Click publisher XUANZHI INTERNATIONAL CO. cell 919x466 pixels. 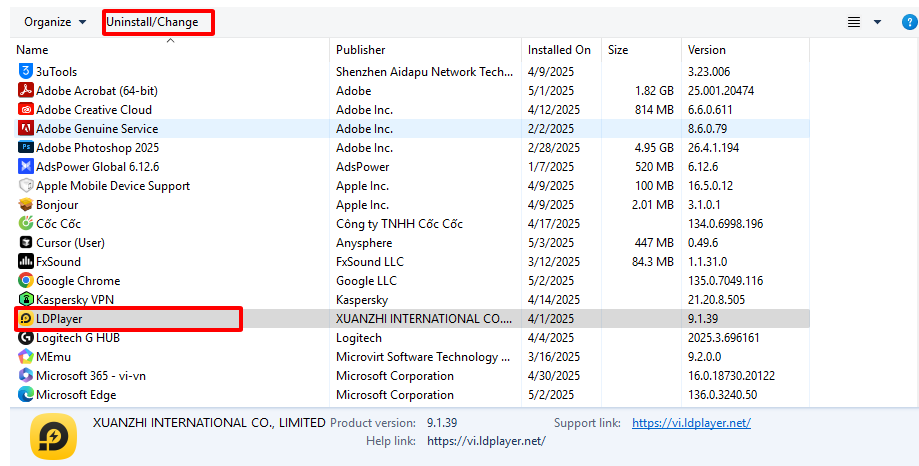[424, 319]
